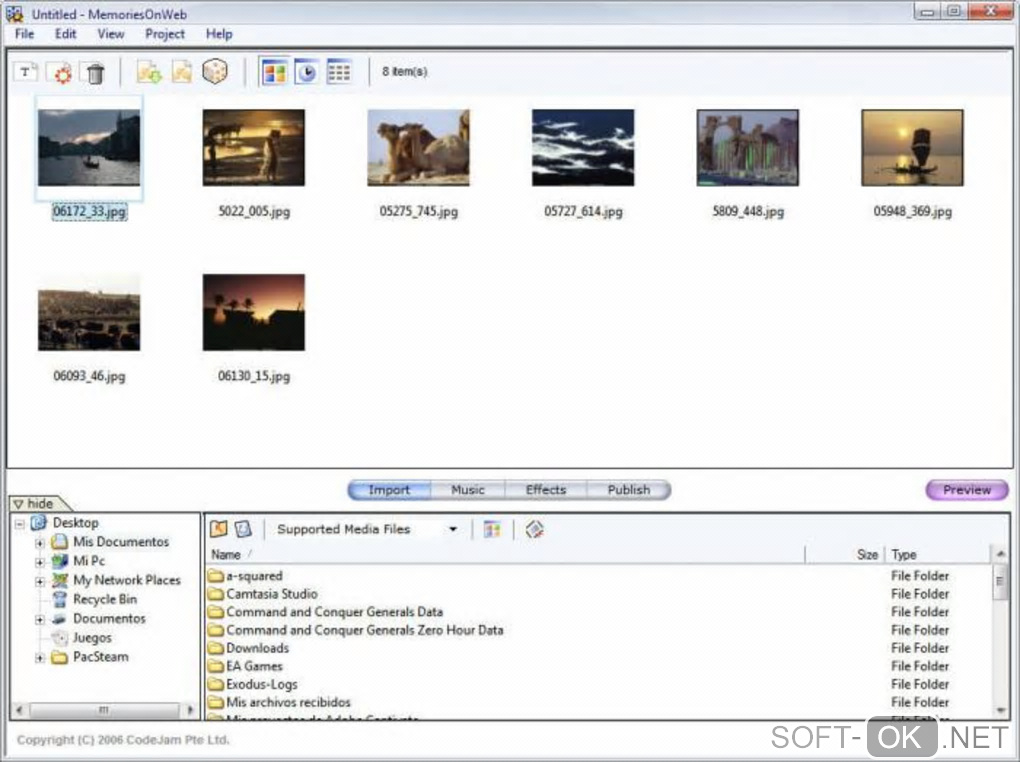Open the Project menu
Screen dimensions: 1020x762
pyautogui.click(x=165, y=34)
